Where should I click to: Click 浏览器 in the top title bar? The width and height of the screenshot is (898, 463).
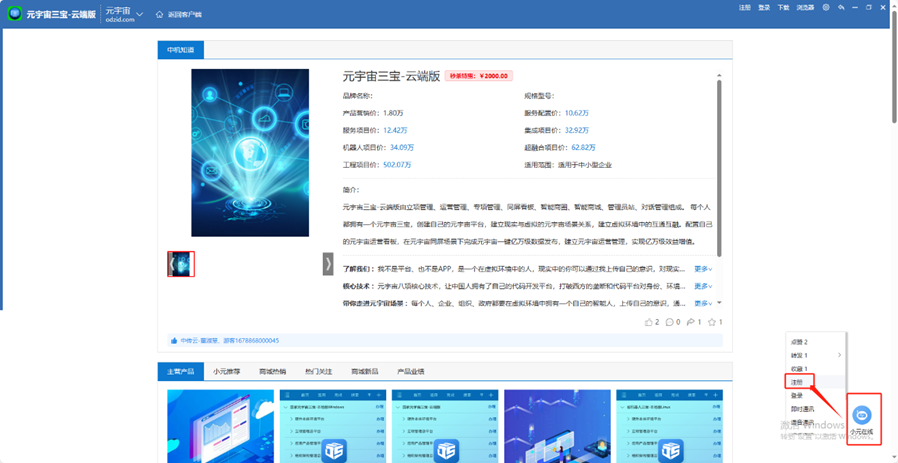pos(805,7)
